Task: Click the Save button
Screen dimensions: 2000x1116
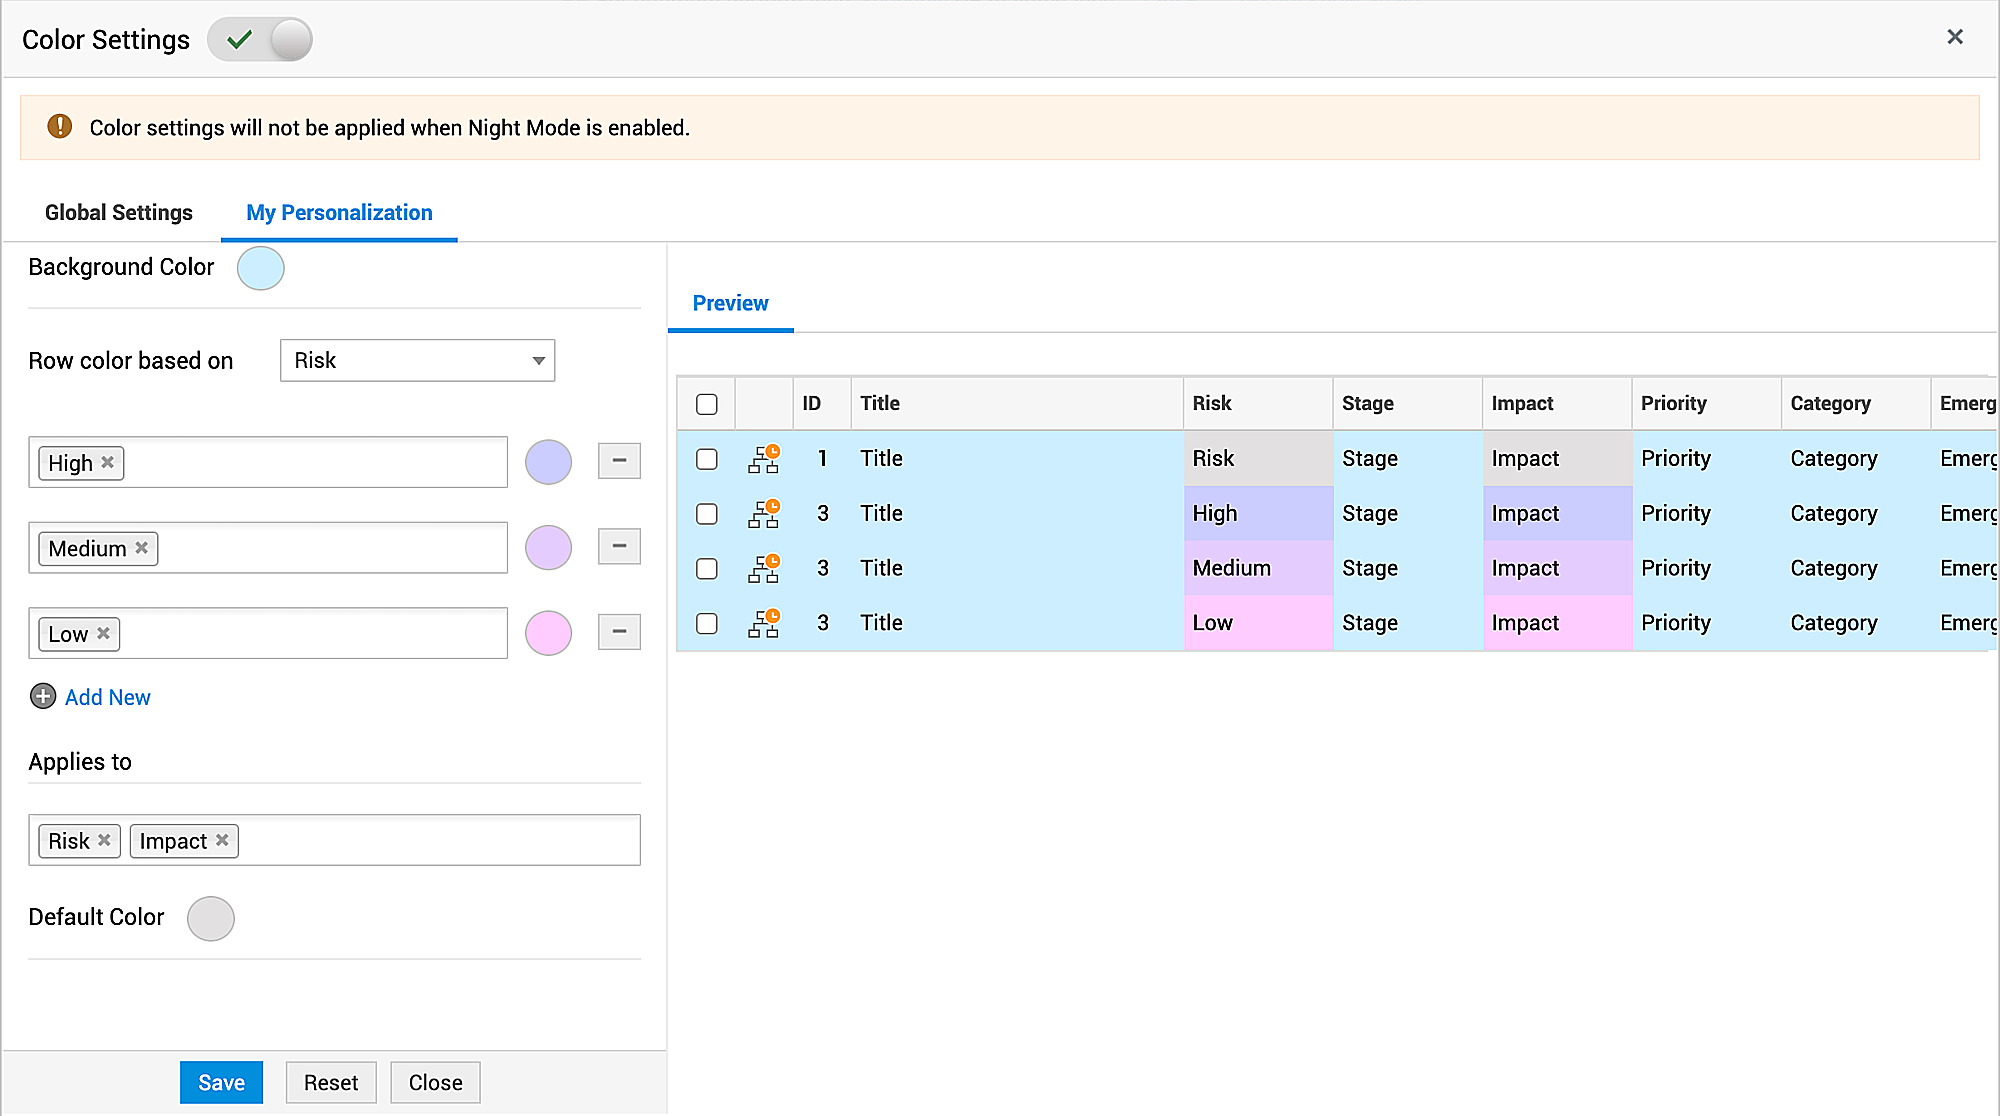Action: point(221,1082)
